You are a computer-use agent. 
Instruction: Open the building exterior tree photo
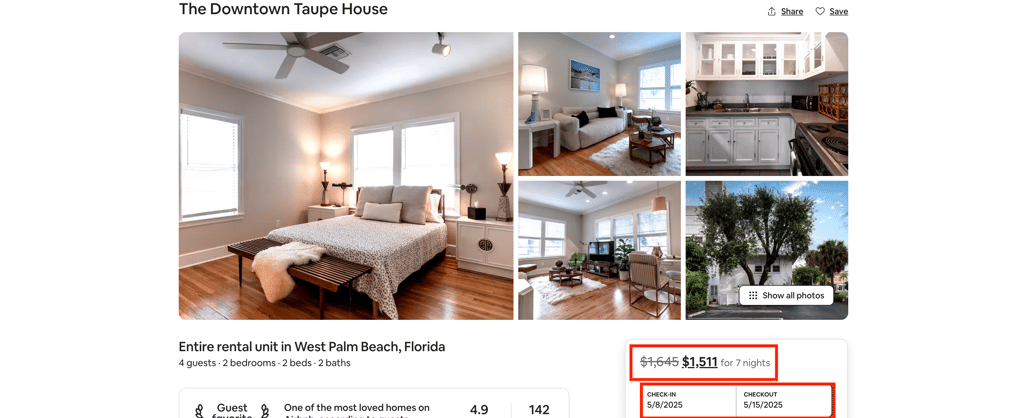tap(767, 250)
